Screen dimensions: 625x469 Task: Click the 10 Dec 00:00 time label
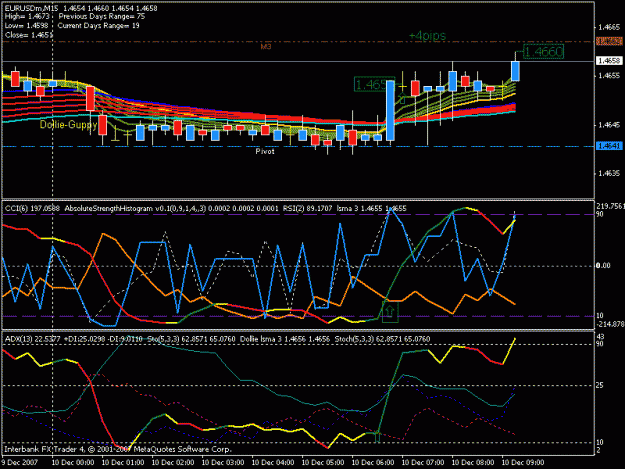coord(73,463)
